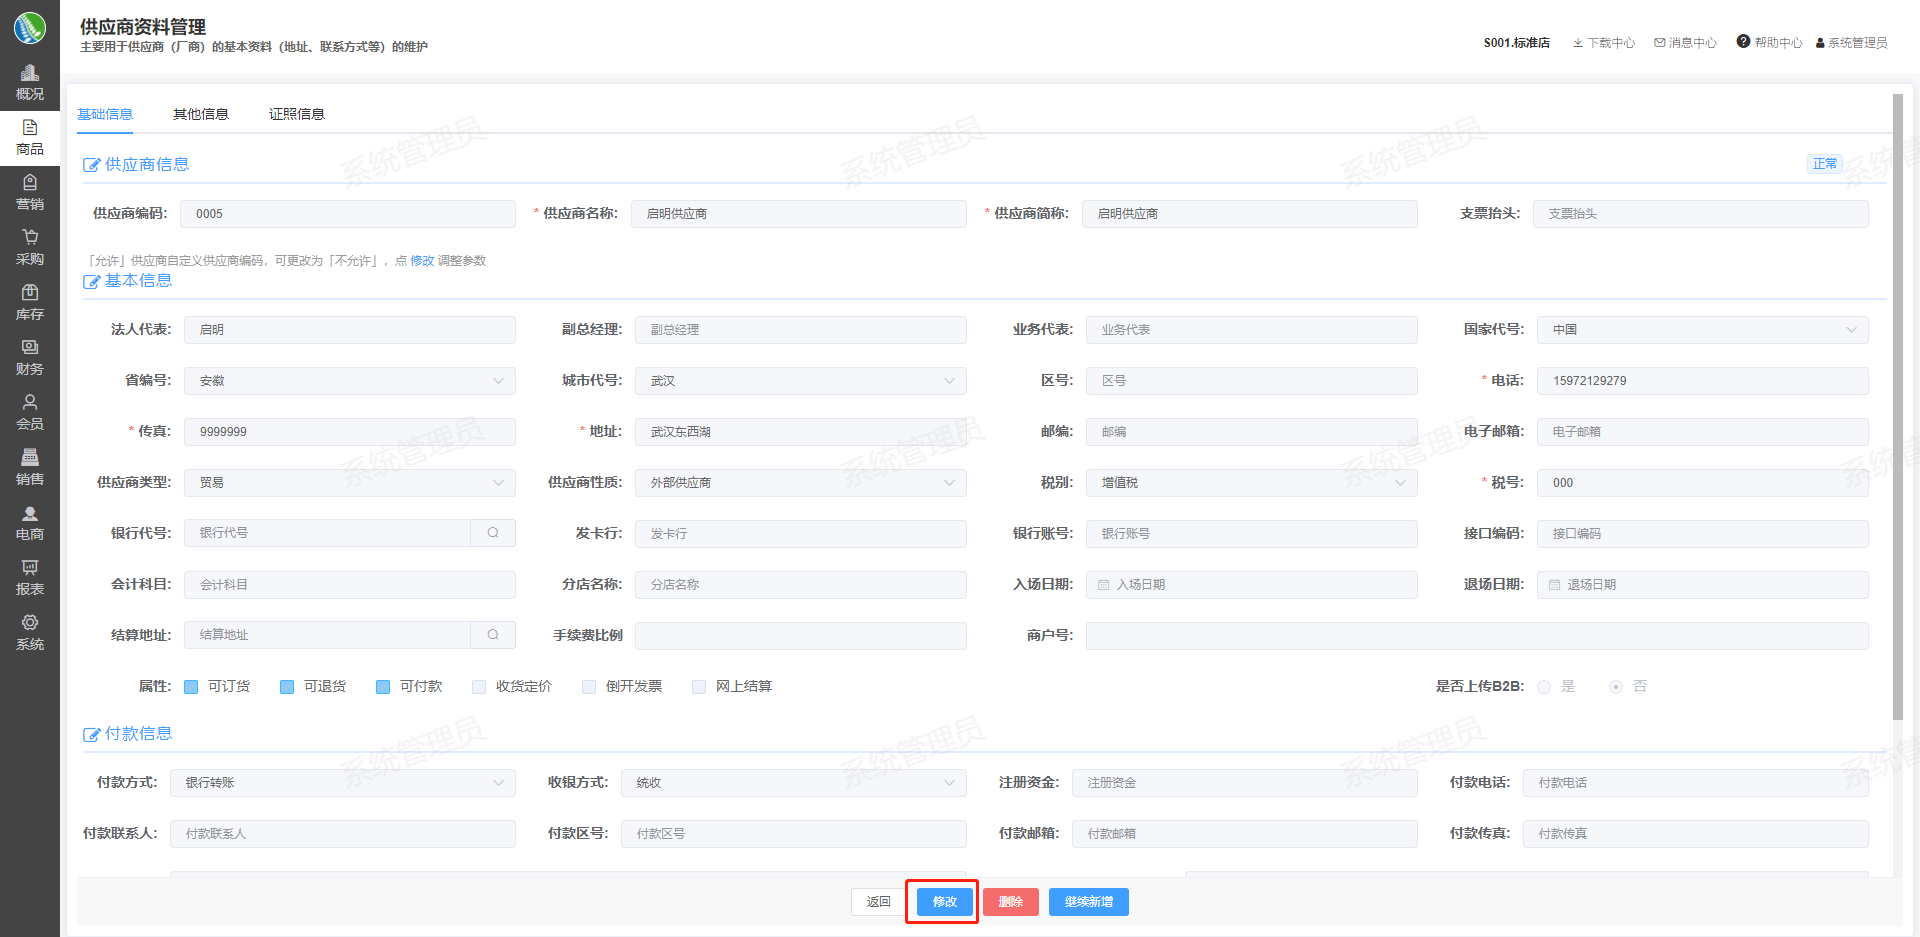Expand the 国家代号 dropdown

[x=1702, y=330]
